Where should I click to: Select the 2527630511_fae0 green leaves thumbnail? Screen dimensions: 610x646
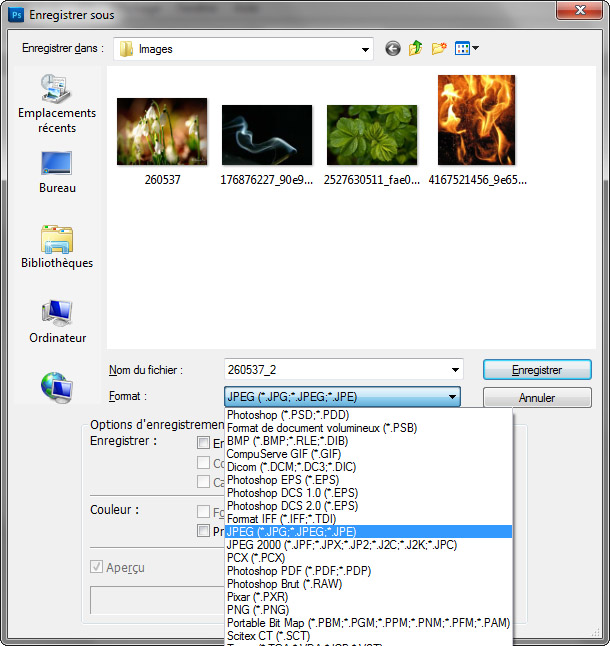click(372, 135)
